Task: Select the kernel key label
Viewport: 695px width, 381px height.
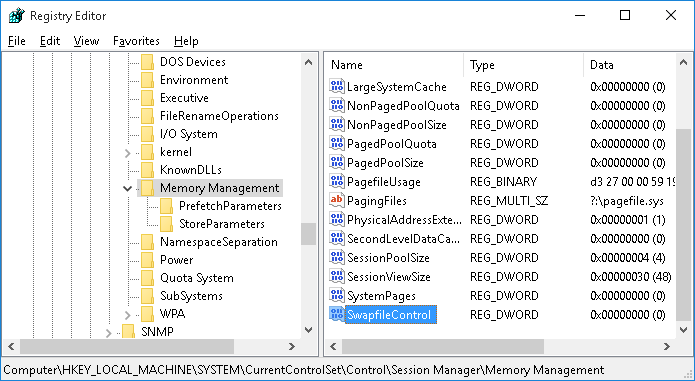Action: [x=176, y=152]
